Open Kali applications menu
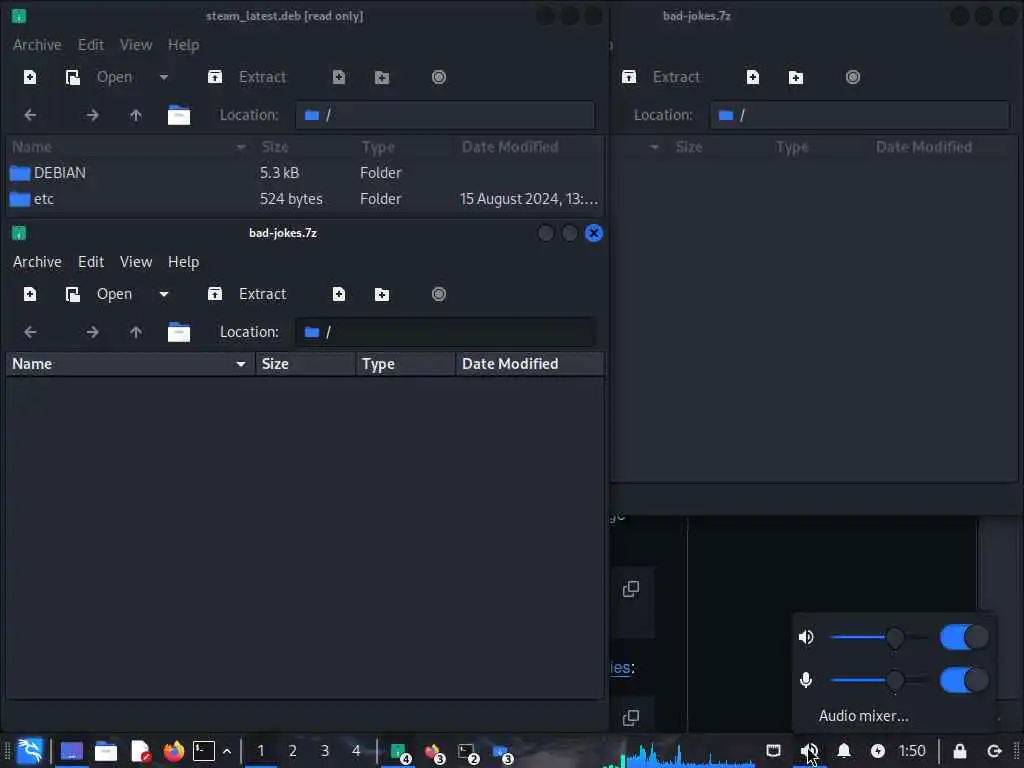The height and width of the screenshot is (768, 1024). 30,751
